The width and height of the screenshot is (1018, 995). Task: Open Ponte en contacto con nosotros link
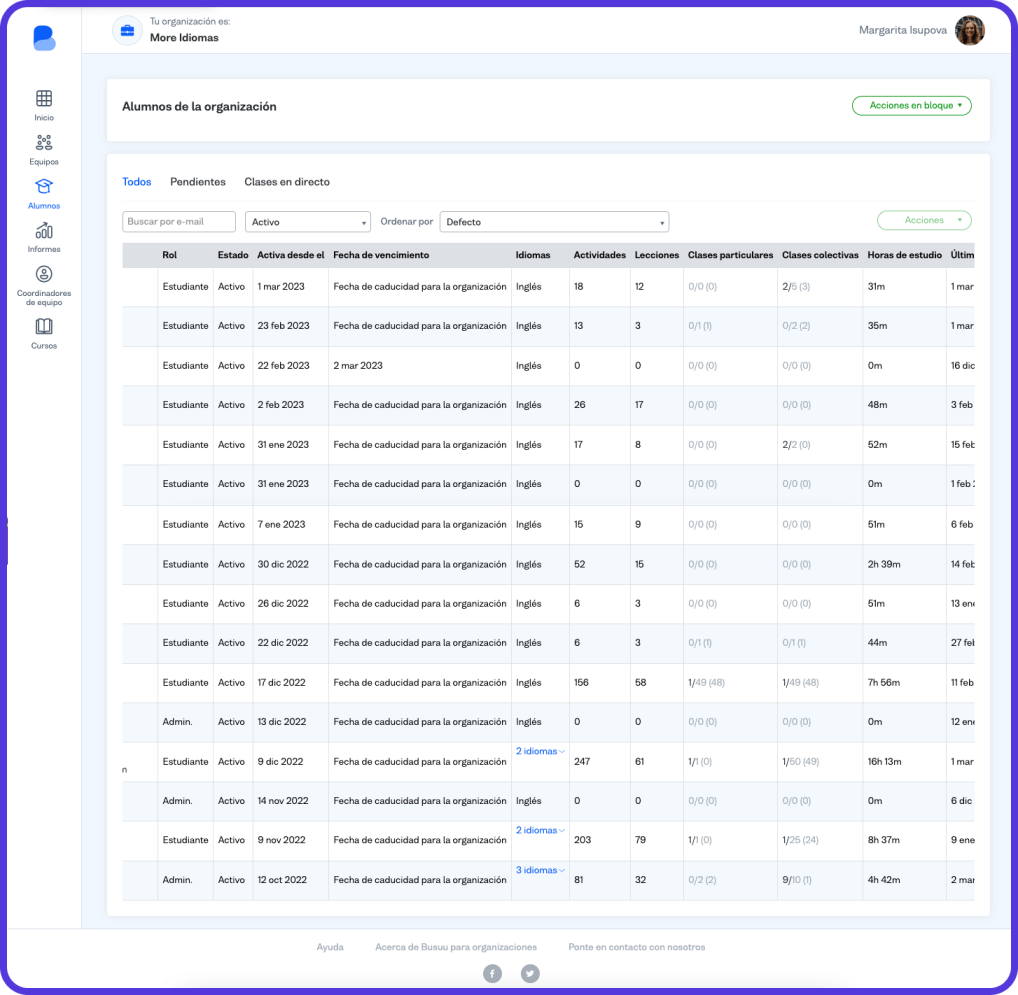pos(637,947)
